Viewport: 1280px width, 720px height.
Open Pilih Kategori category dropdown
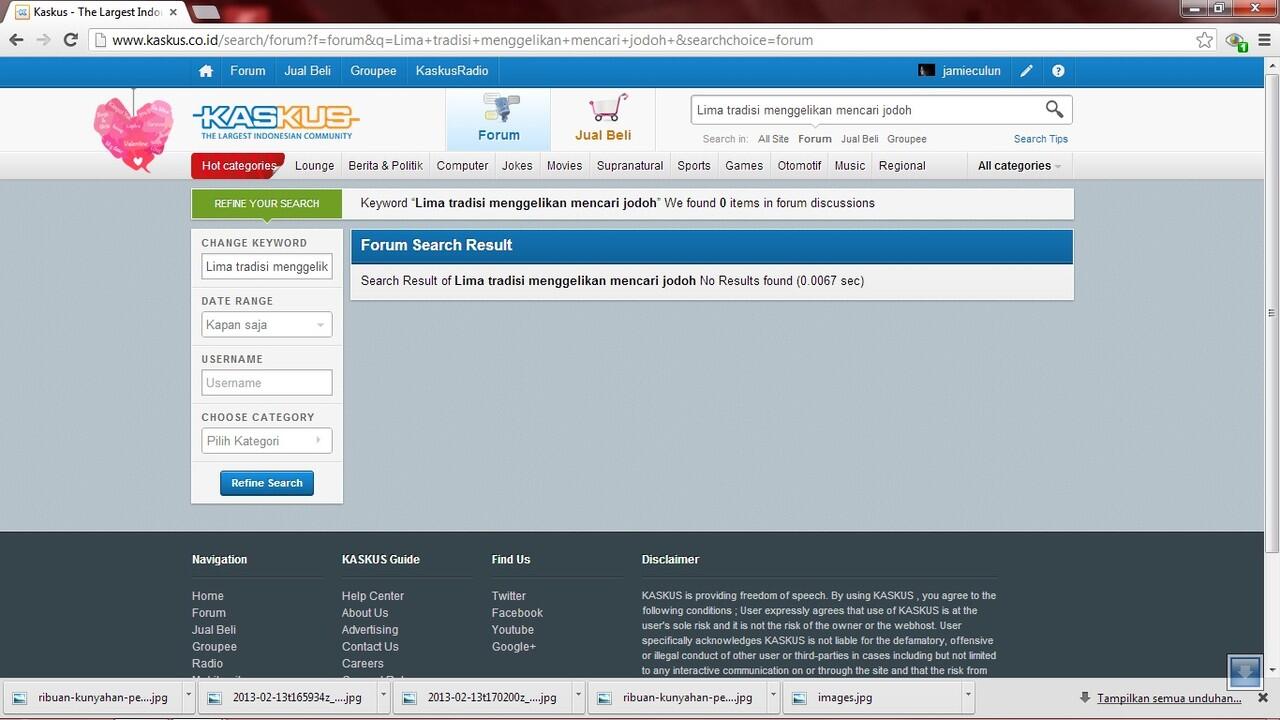pyautogui.click(x=267, y=441)
